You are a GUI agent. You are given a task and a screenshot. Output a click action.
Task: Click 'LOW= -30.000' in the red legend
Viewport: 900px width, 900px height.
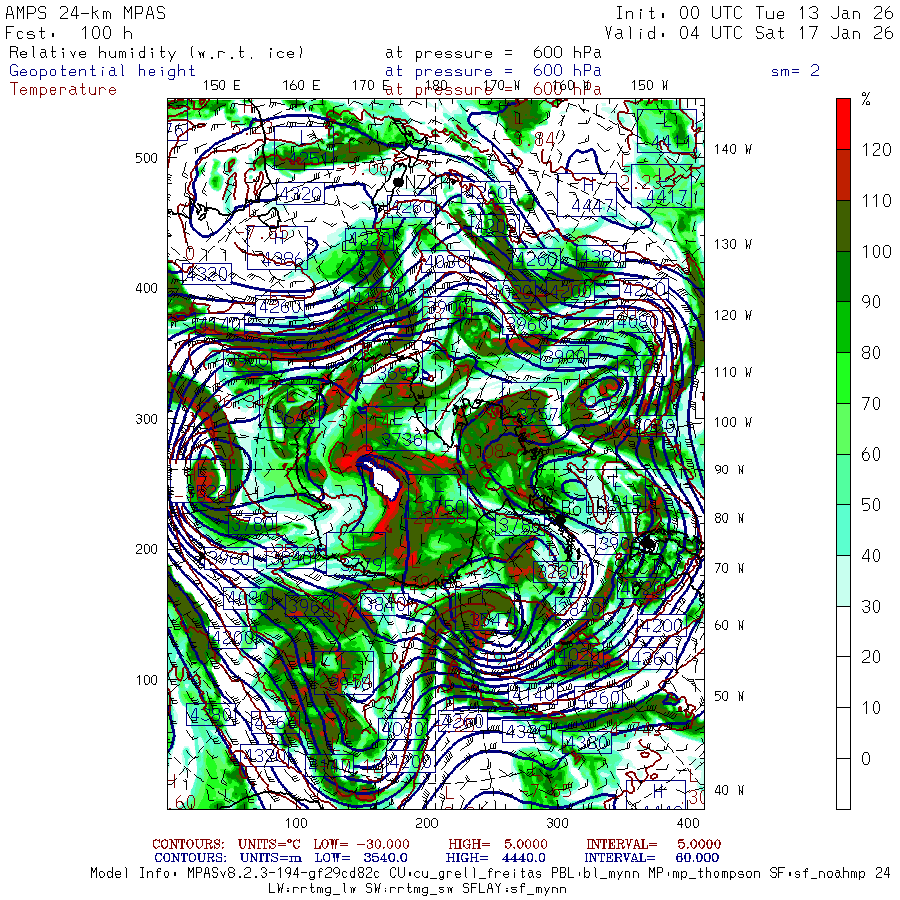click(x=362, y=844)
